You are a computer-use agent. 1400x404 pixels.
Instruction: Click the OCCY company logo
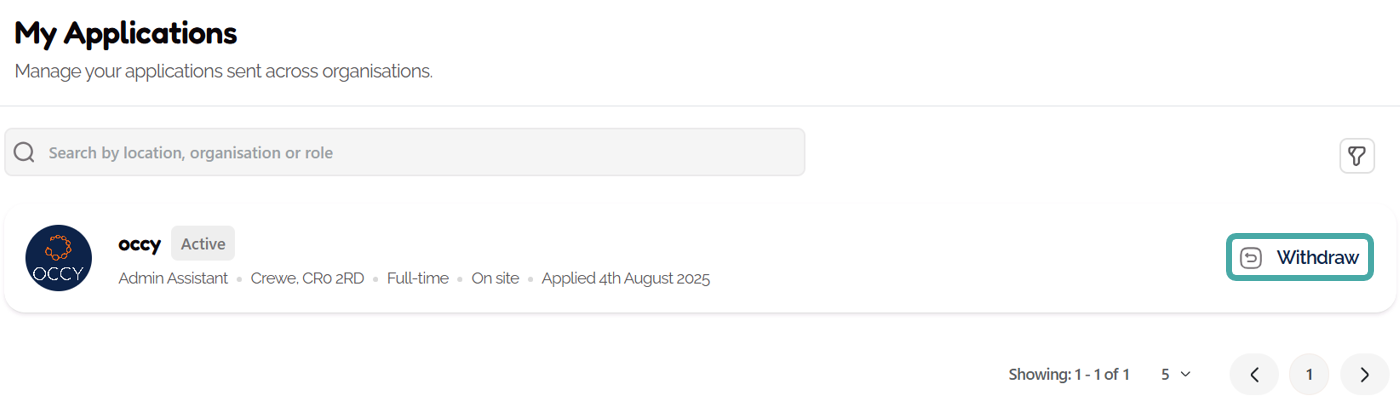pos(59,258)
